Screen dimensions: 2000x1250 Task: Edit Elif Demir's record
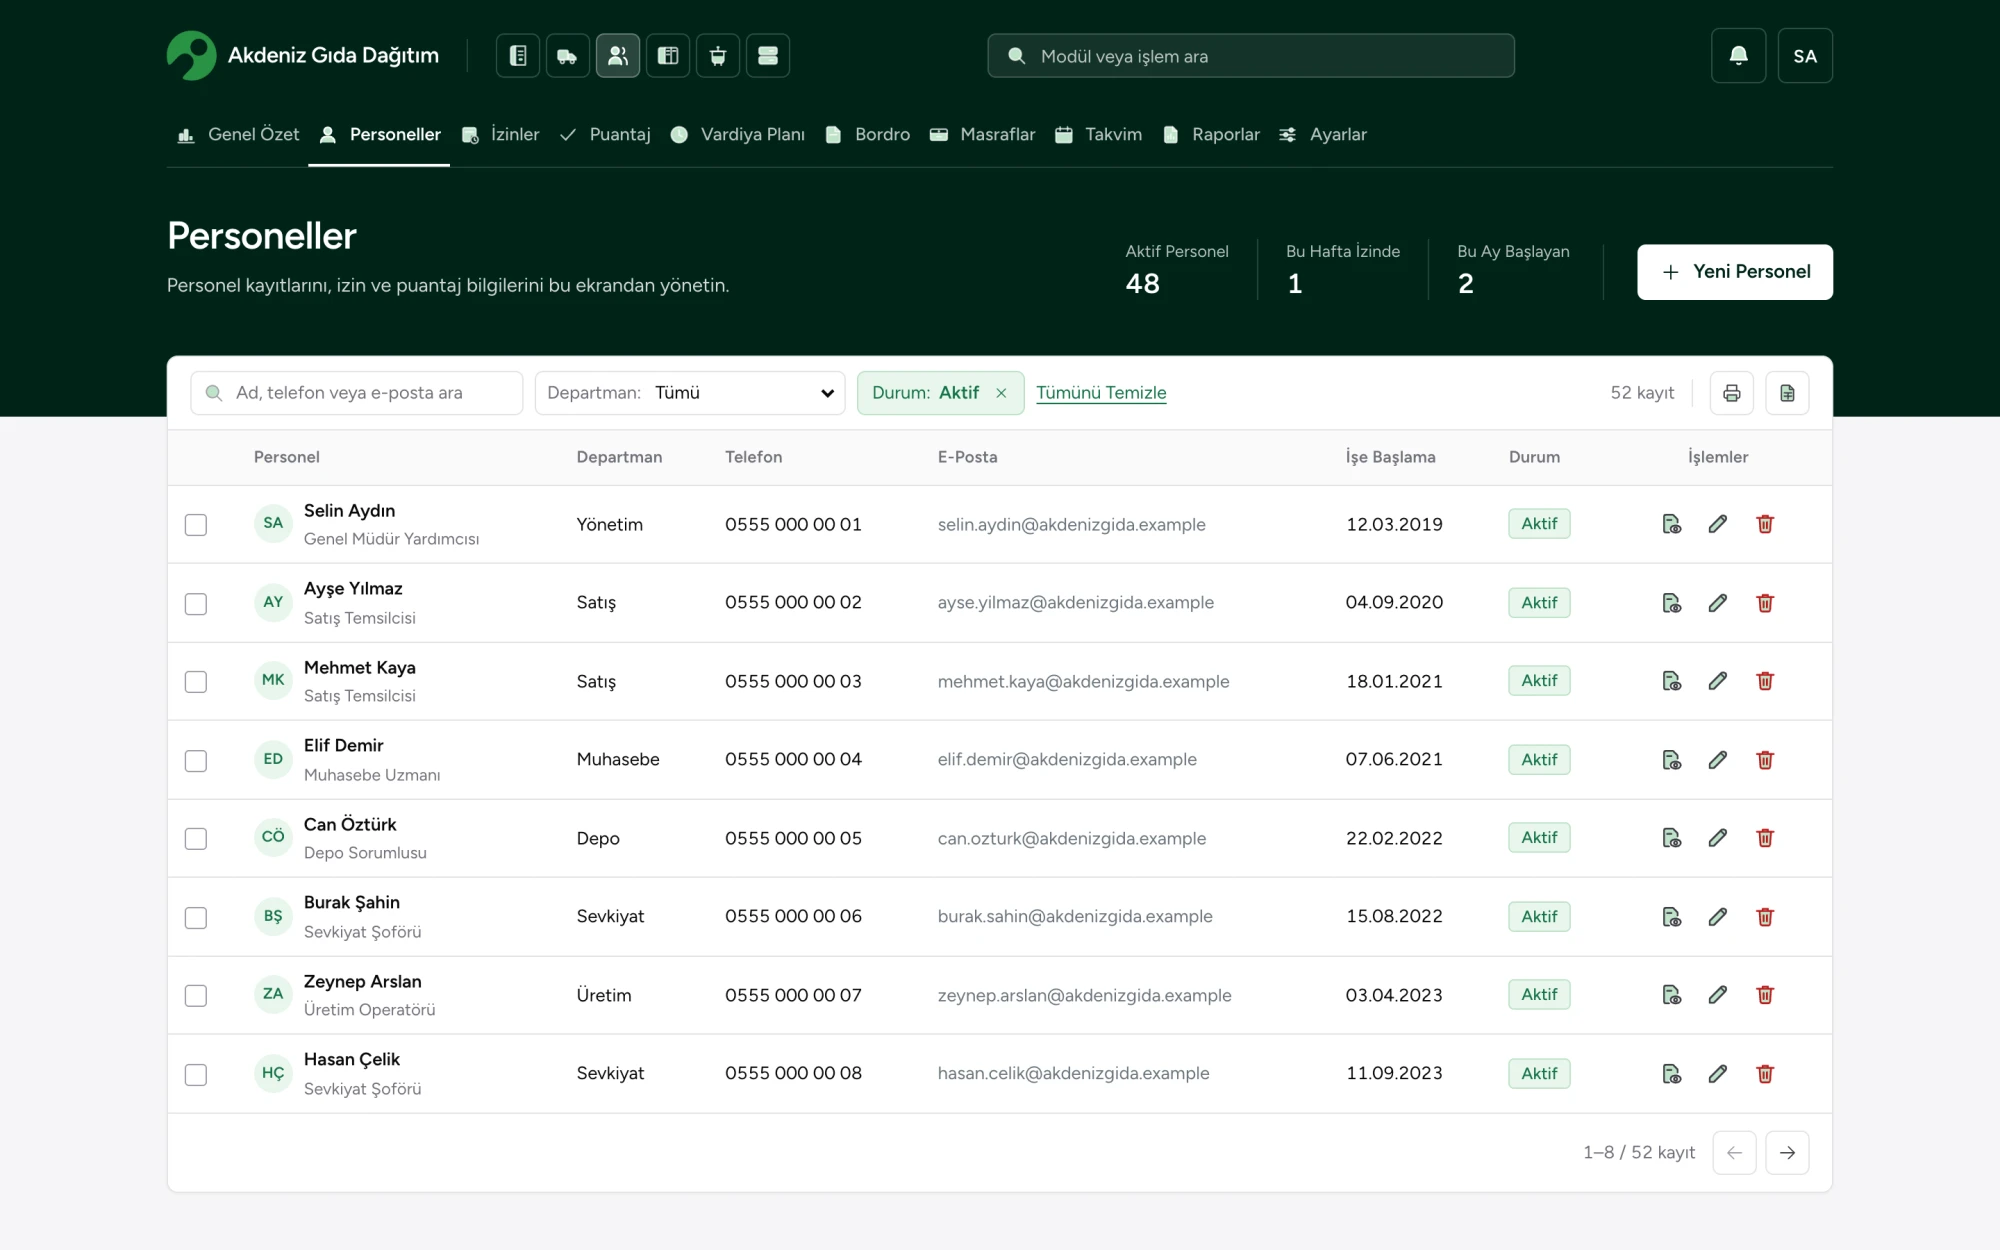(x=1718, y=760)
